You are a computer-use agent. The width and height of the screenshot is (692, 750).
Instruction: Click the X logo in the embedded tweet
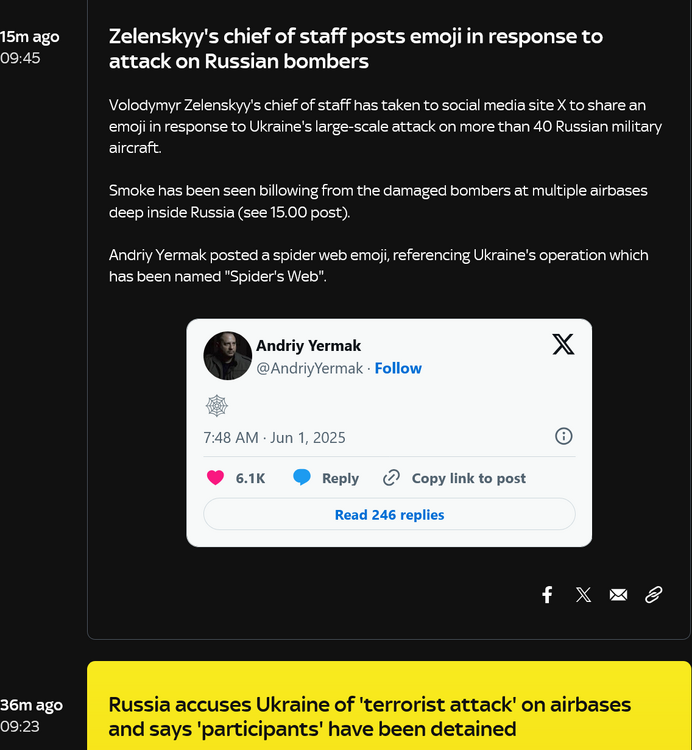[563, 345]
